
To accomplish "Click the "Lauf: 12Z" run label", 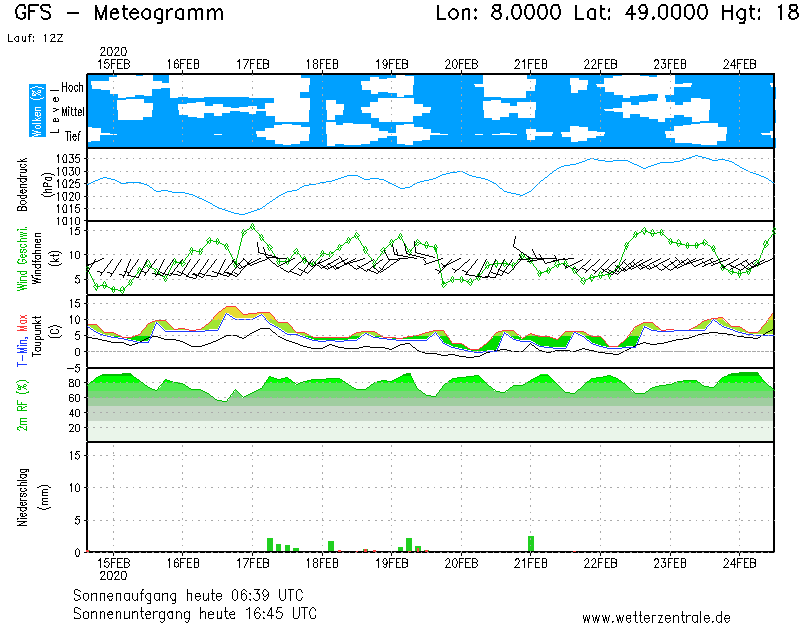I will click(x=35, y=38).
